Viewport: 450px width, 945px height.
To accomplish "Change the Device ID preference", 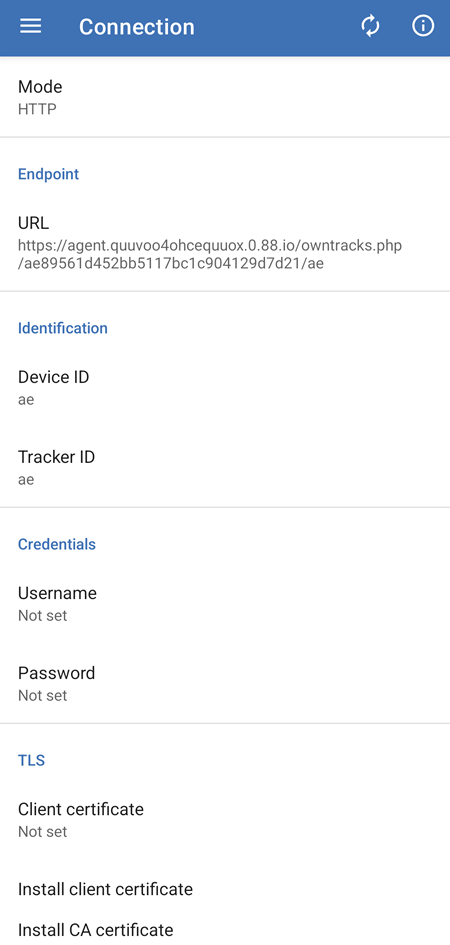I will click(225, 388).
